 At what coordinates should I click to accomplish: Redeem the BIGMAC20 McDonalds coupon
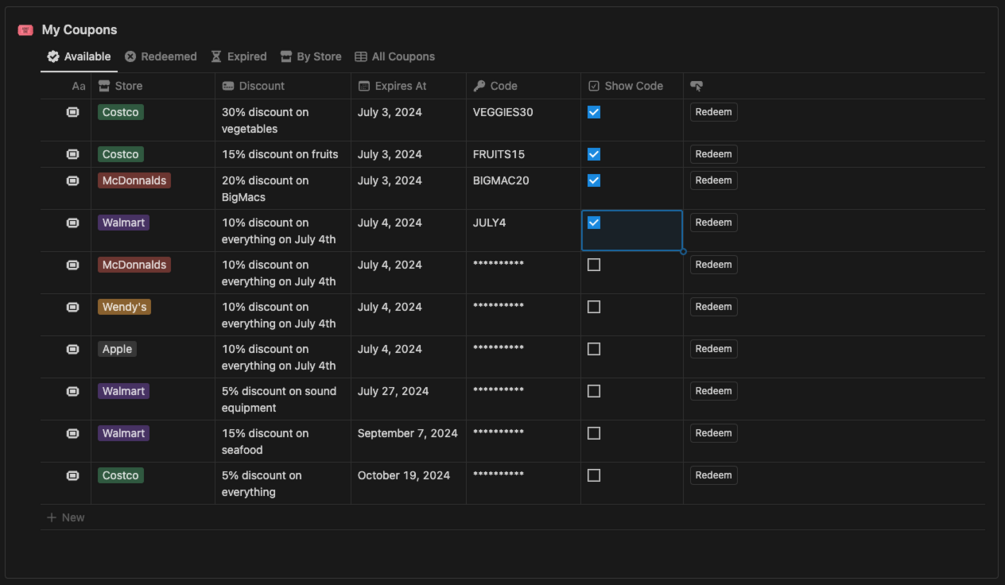pyautogui.click(x=713, y=181)
